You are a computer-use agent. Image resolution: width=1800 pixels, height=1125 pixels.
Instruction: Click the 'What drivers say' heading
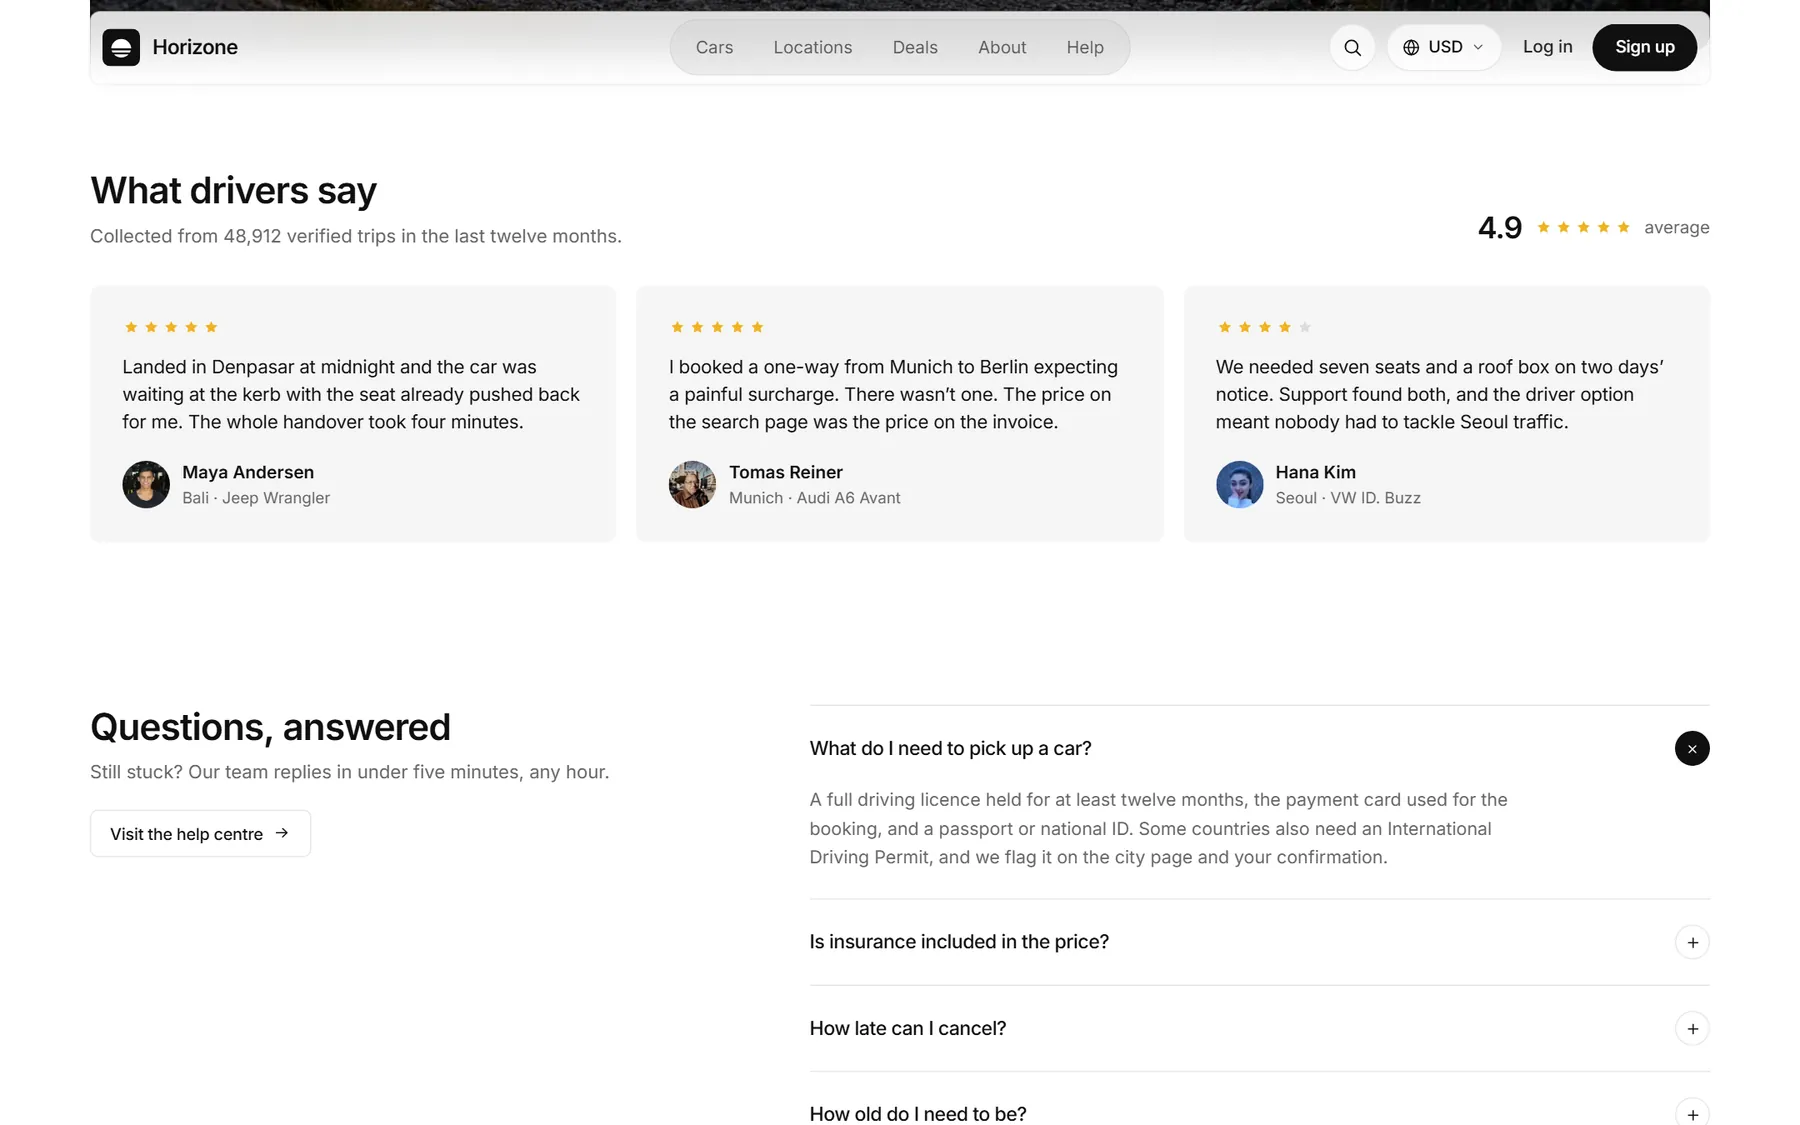pyautogui.click(x=233, y=190)
